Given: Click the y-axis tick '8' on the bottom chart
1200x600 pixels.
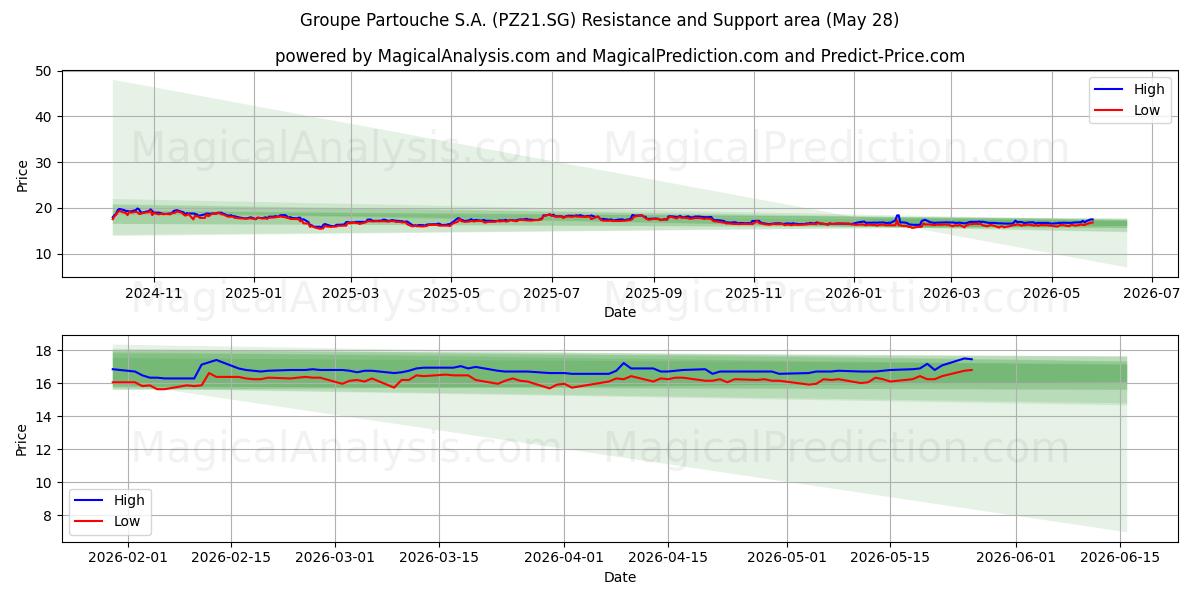Looking at the screenshot, I should point(47,516).
